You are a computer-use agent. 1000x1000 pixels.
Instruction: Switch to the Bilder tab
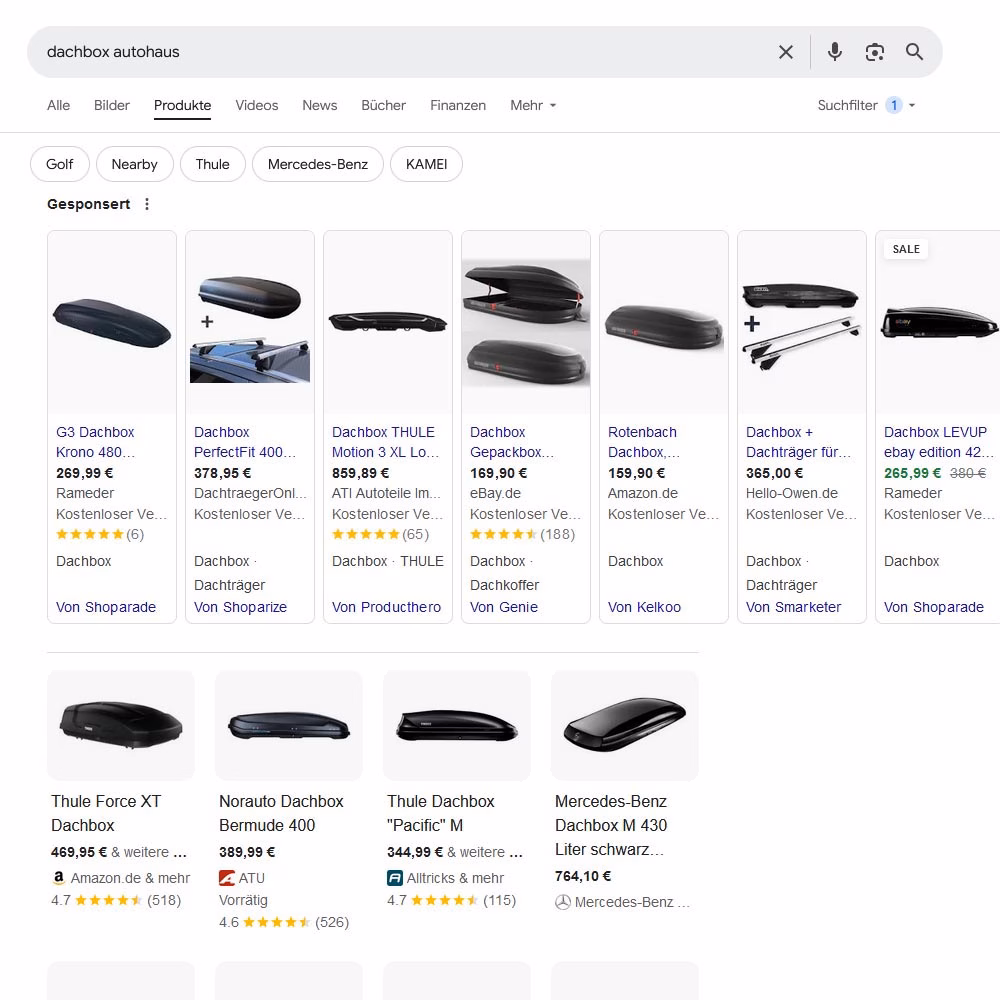[111, 105]
